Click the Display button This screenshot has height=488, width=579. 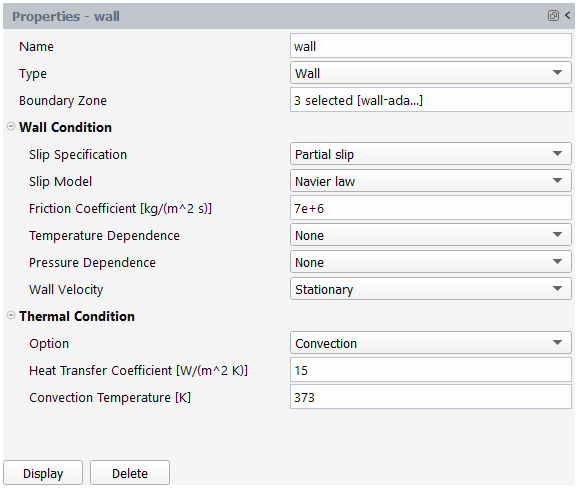click(x=43, y=473)
